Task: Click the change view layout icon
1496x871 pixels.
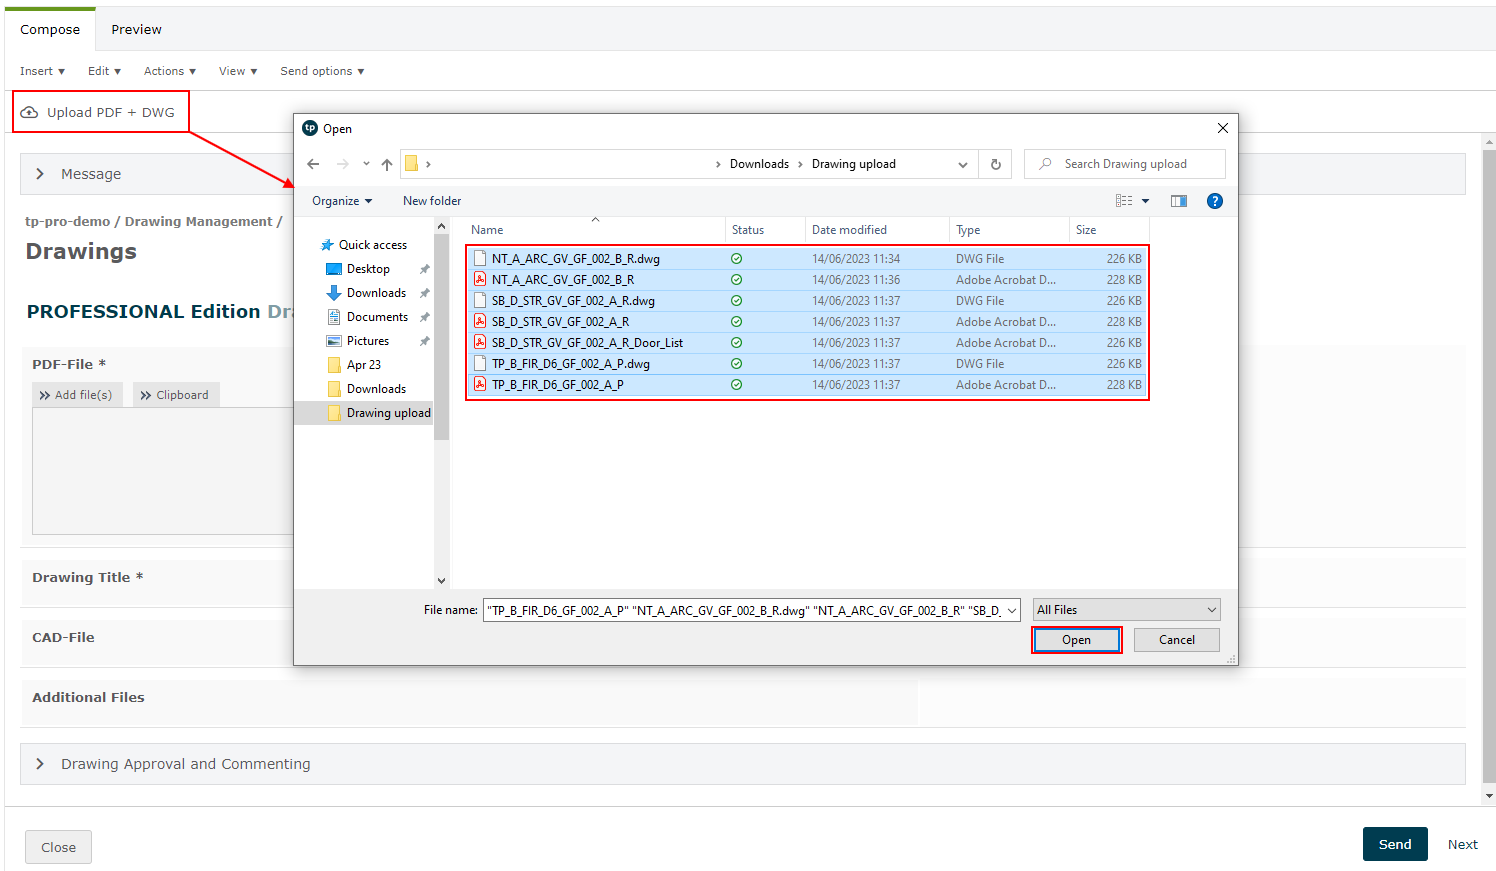Action: (x=1124, y=201)
